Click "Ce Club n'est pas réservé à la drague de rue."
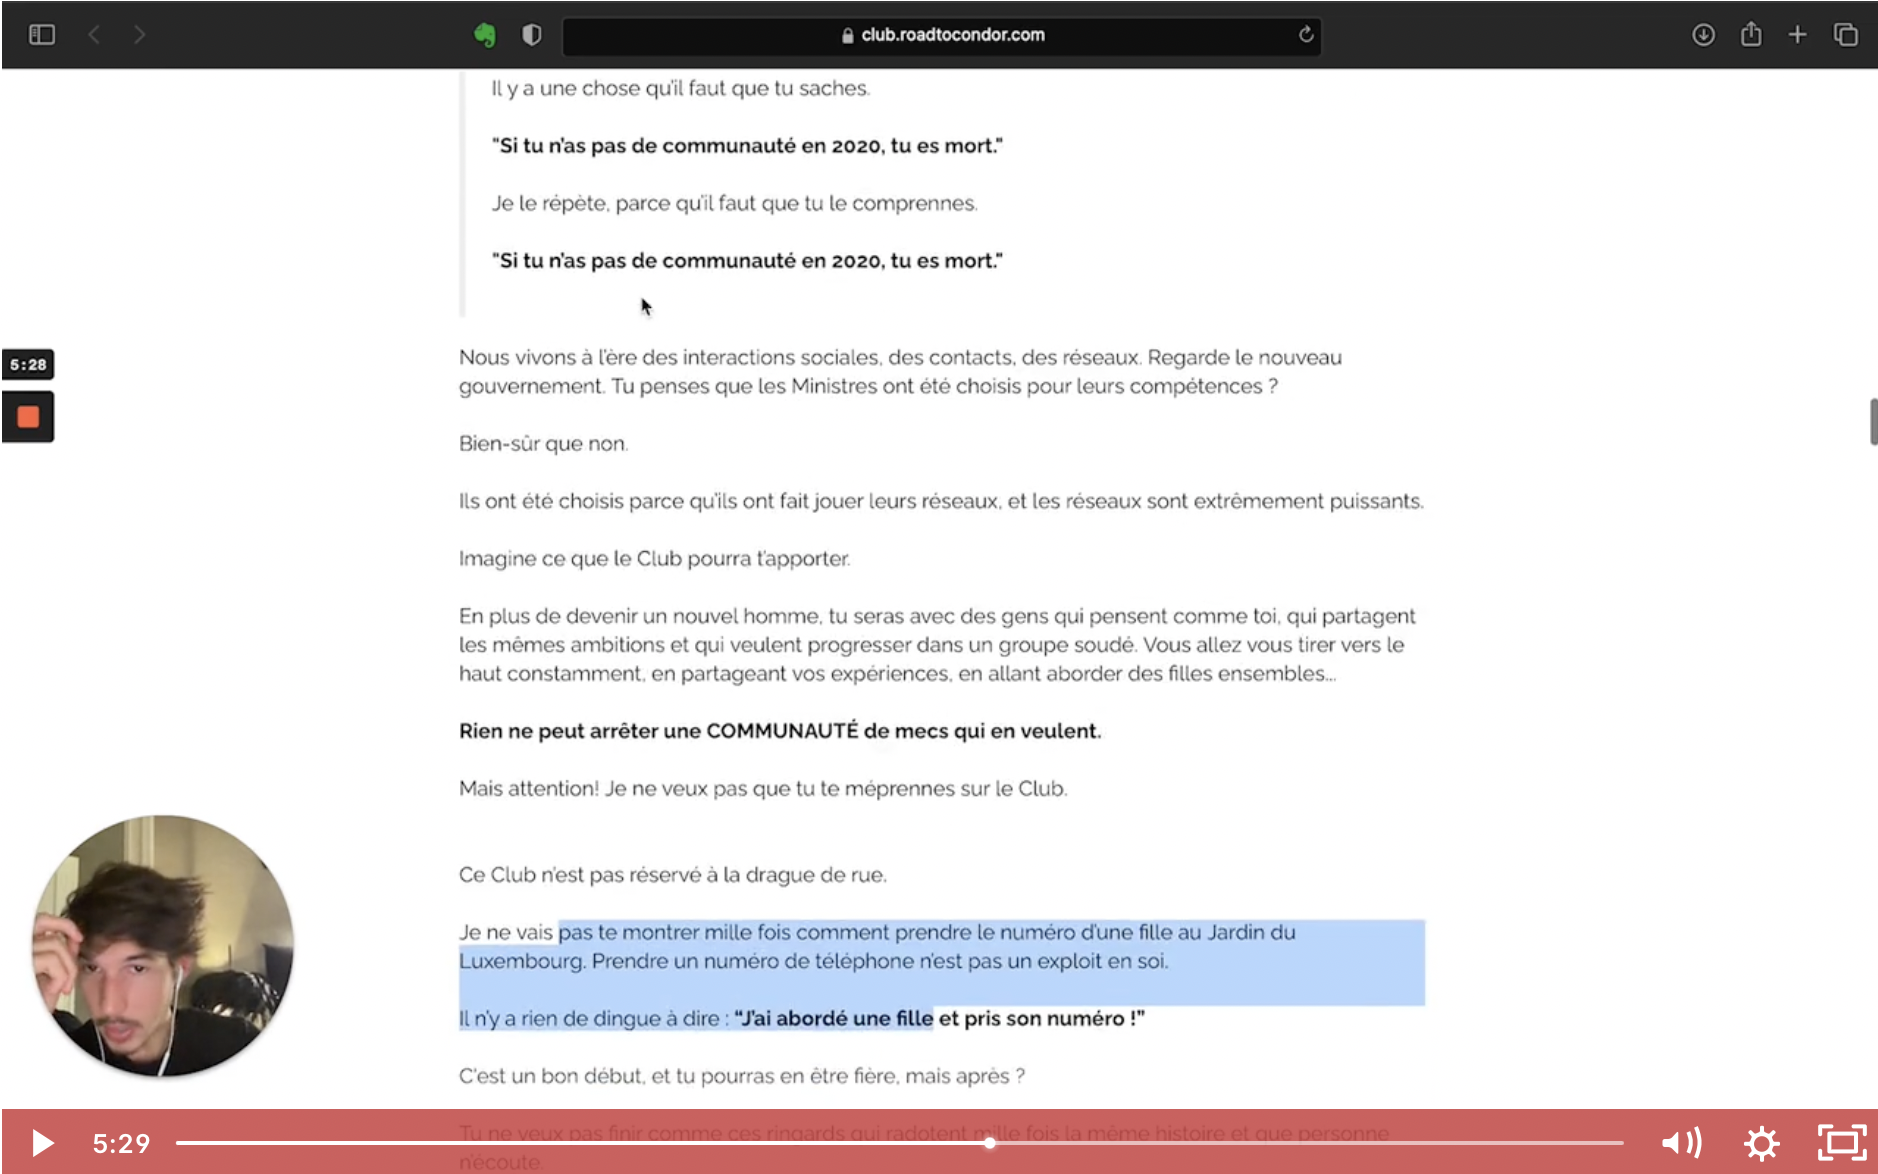Screen dimensions: 1878x1174 [672, 875]
